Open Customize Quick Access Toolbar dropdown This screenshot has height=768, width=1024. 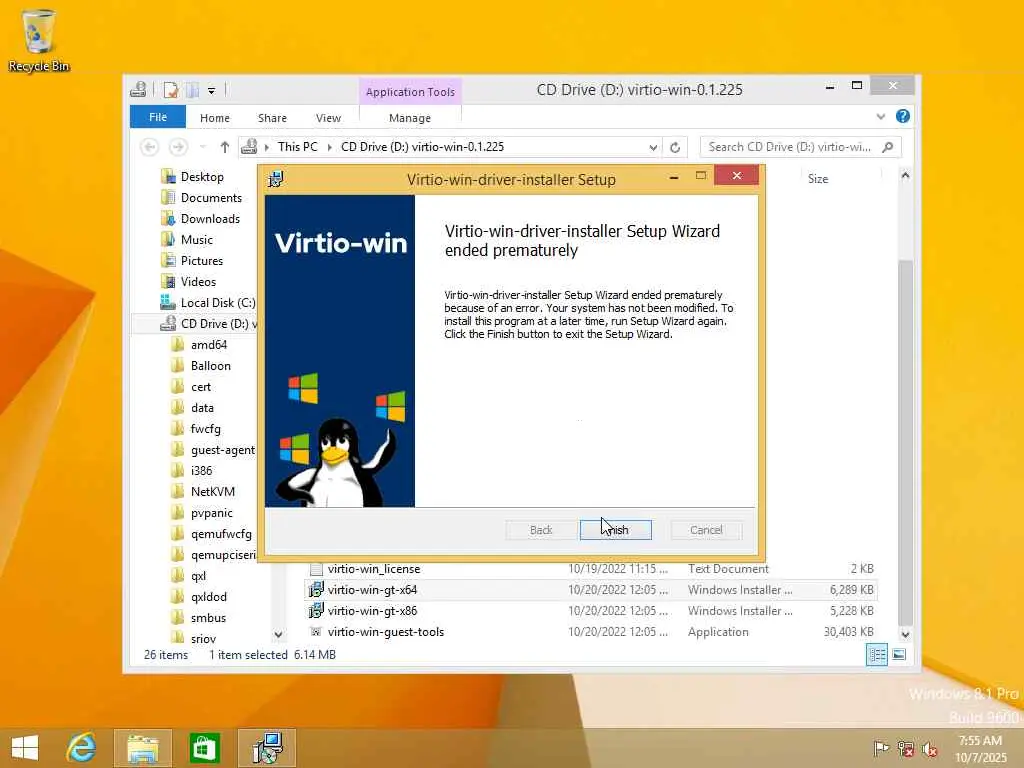(x=212, y=90)
